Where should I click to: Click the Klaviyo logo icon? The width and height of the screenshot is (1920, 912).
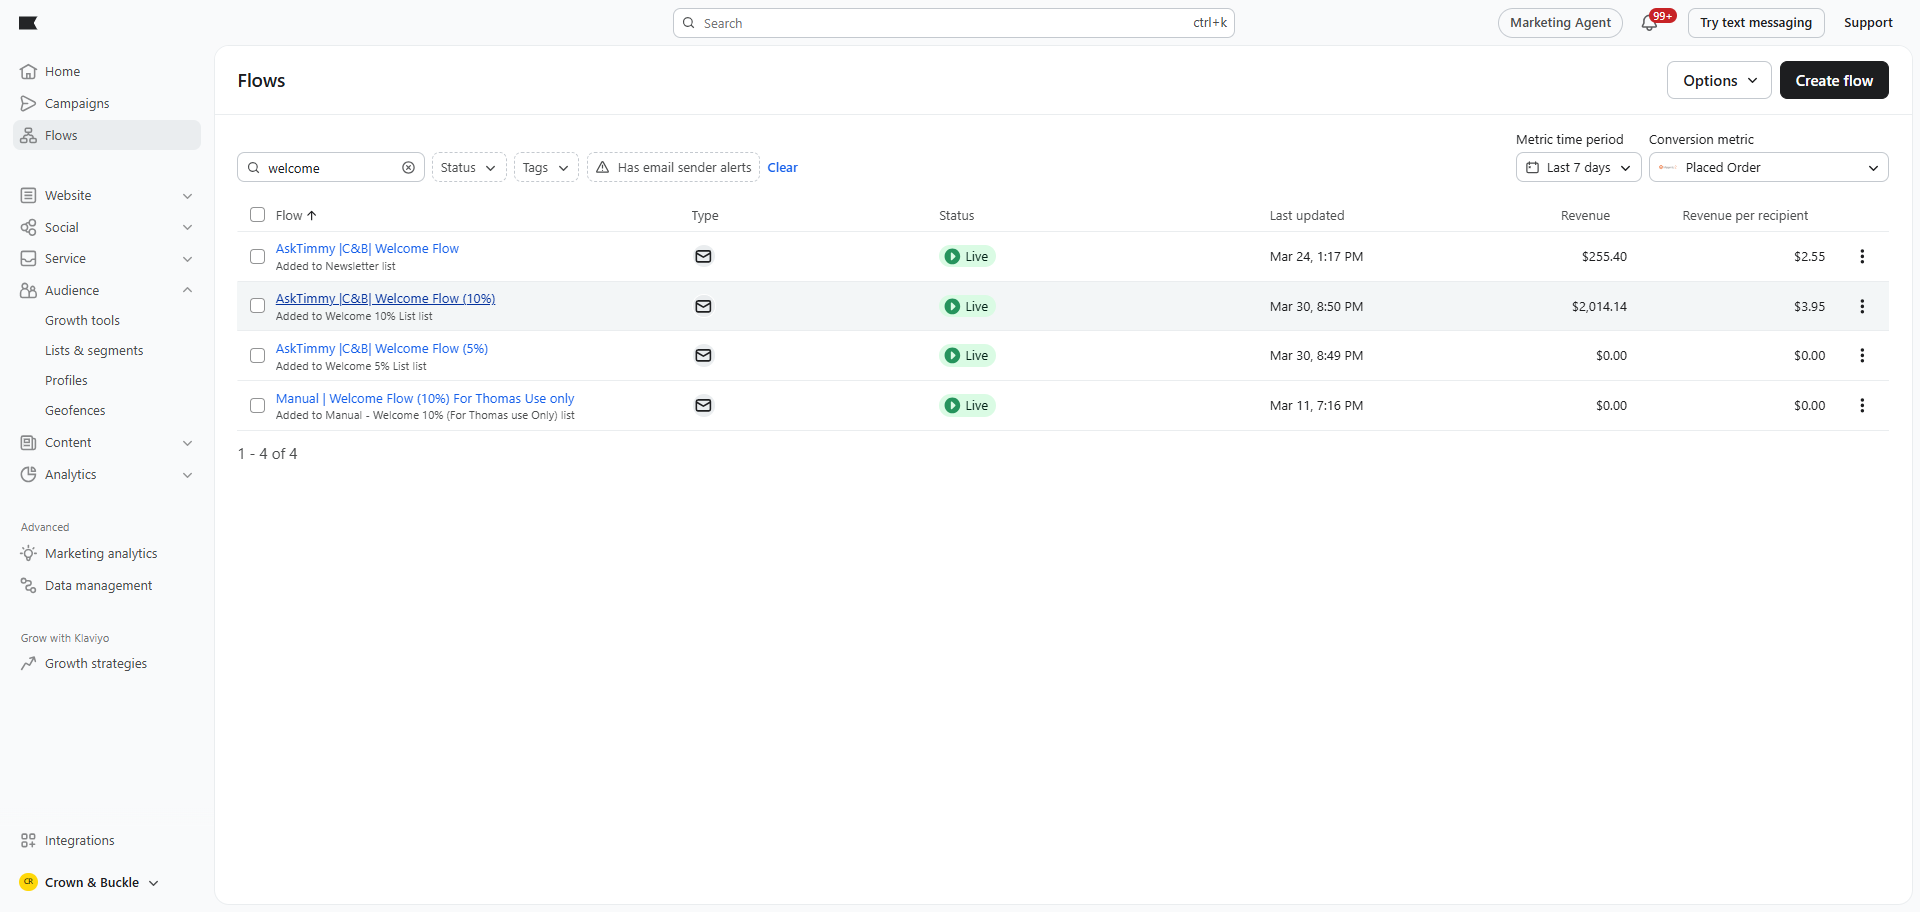pyautogui.click(x=28, y=23)
